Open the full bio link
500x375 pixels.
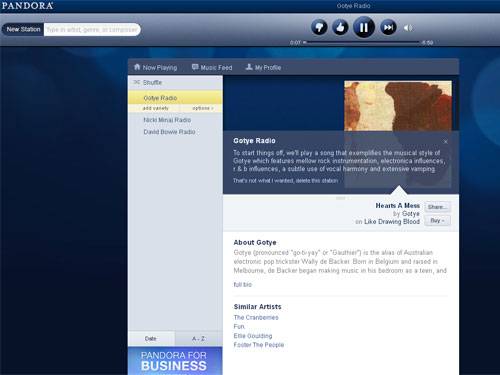[243, 285]
